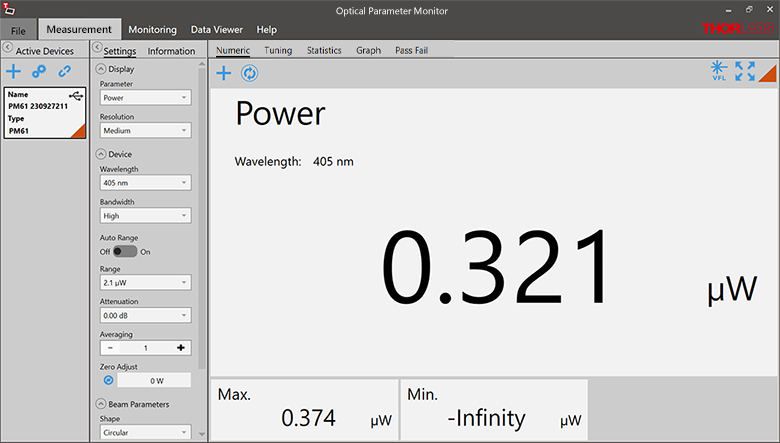Switch to the Statistics tab

coord(324,50)
